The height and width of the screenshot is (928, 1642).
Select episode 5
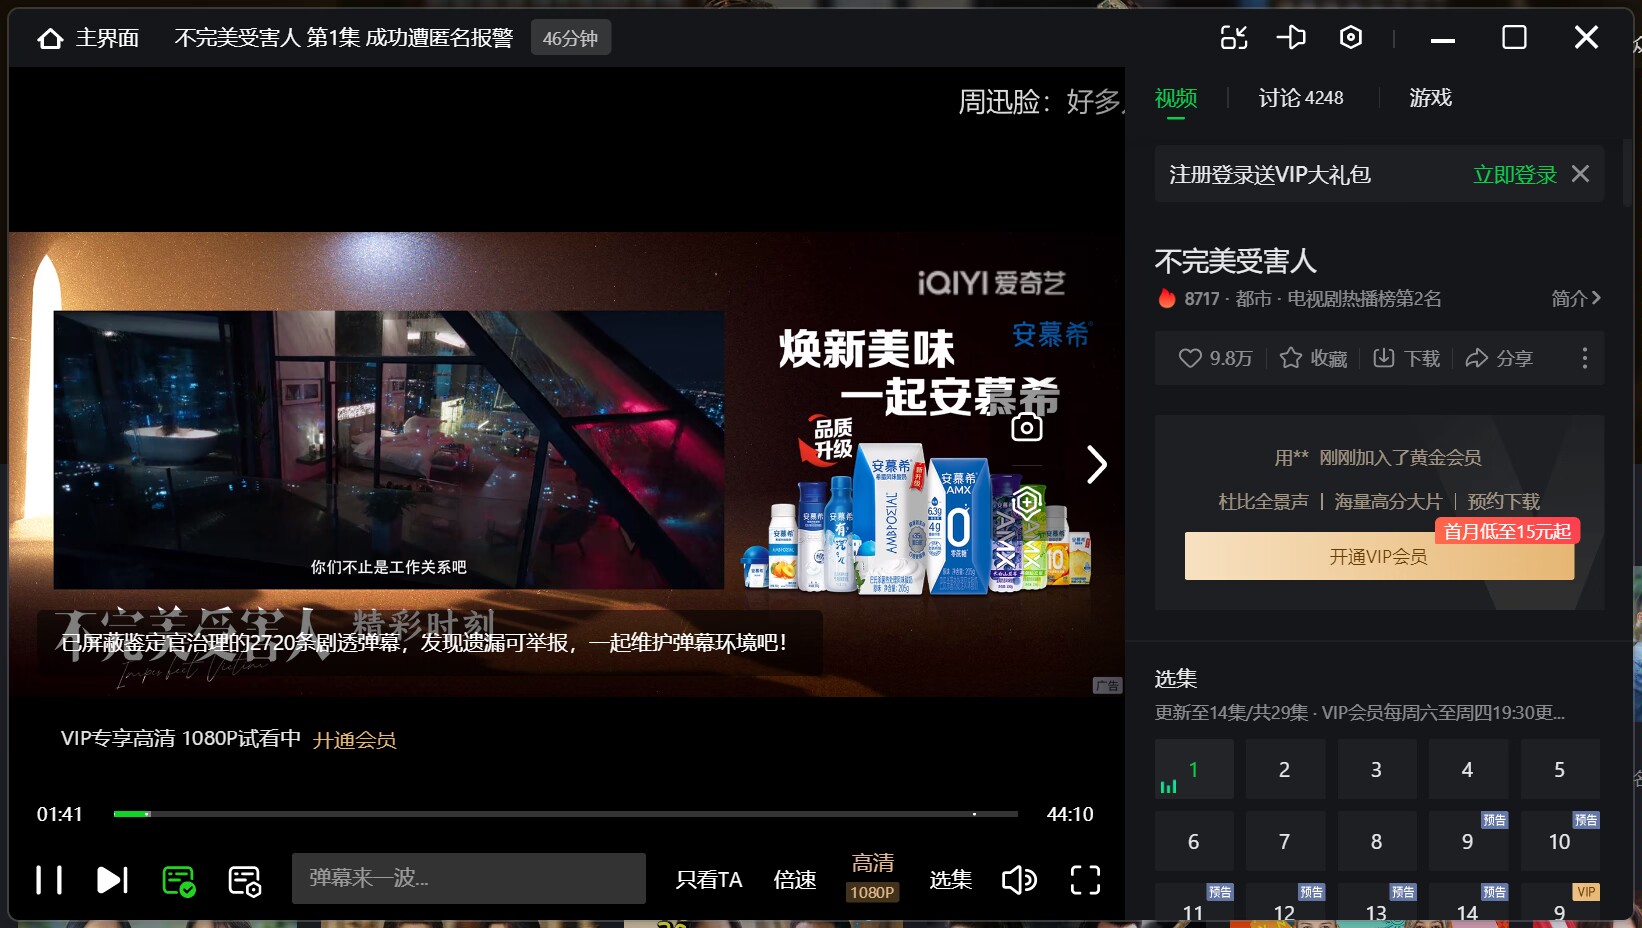(1560, 769)
